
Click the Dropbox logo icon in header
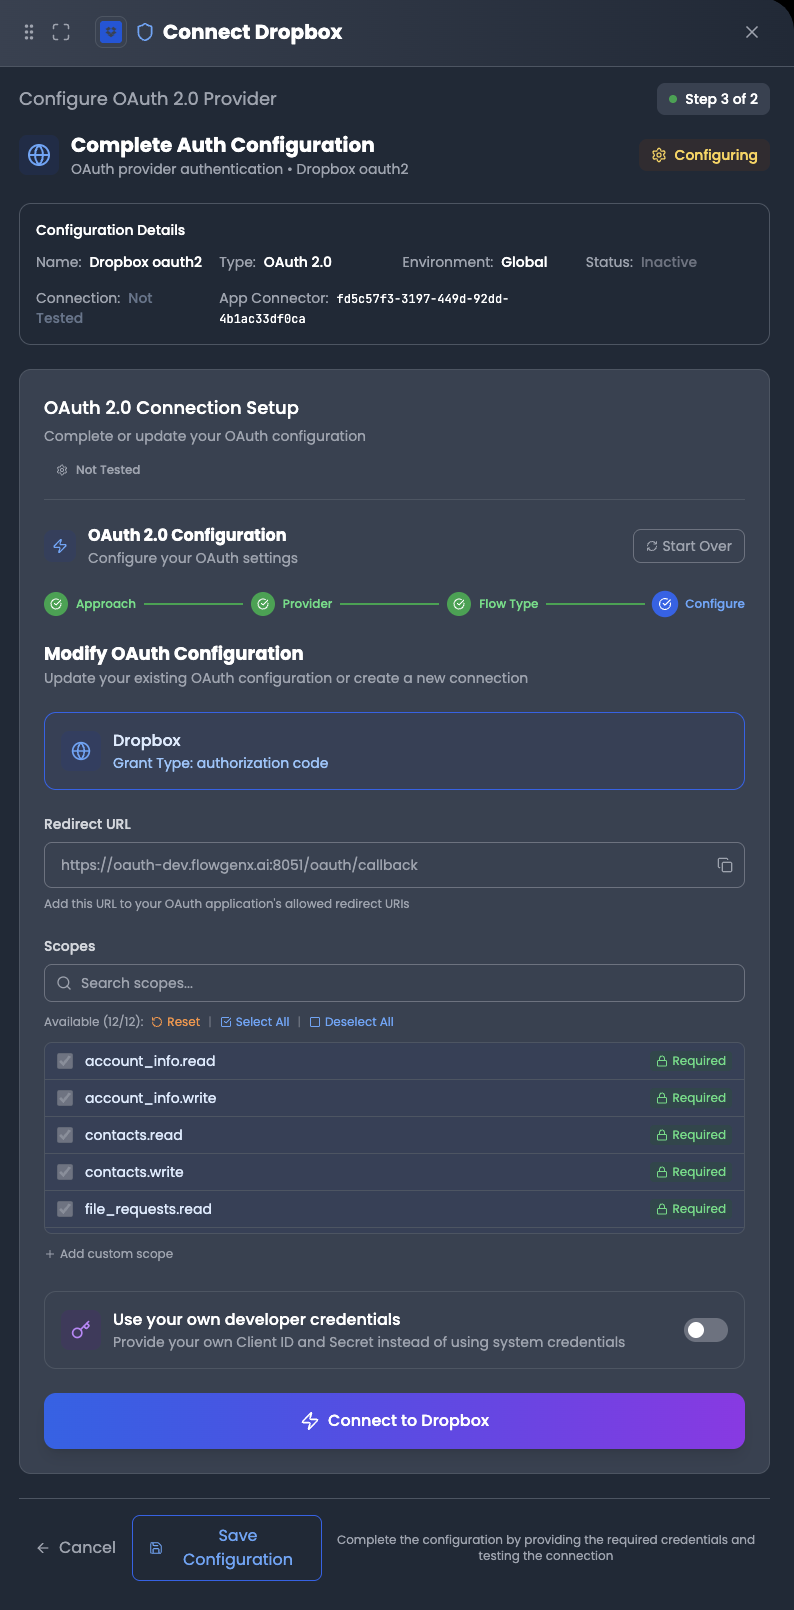(x=111, y=32)
